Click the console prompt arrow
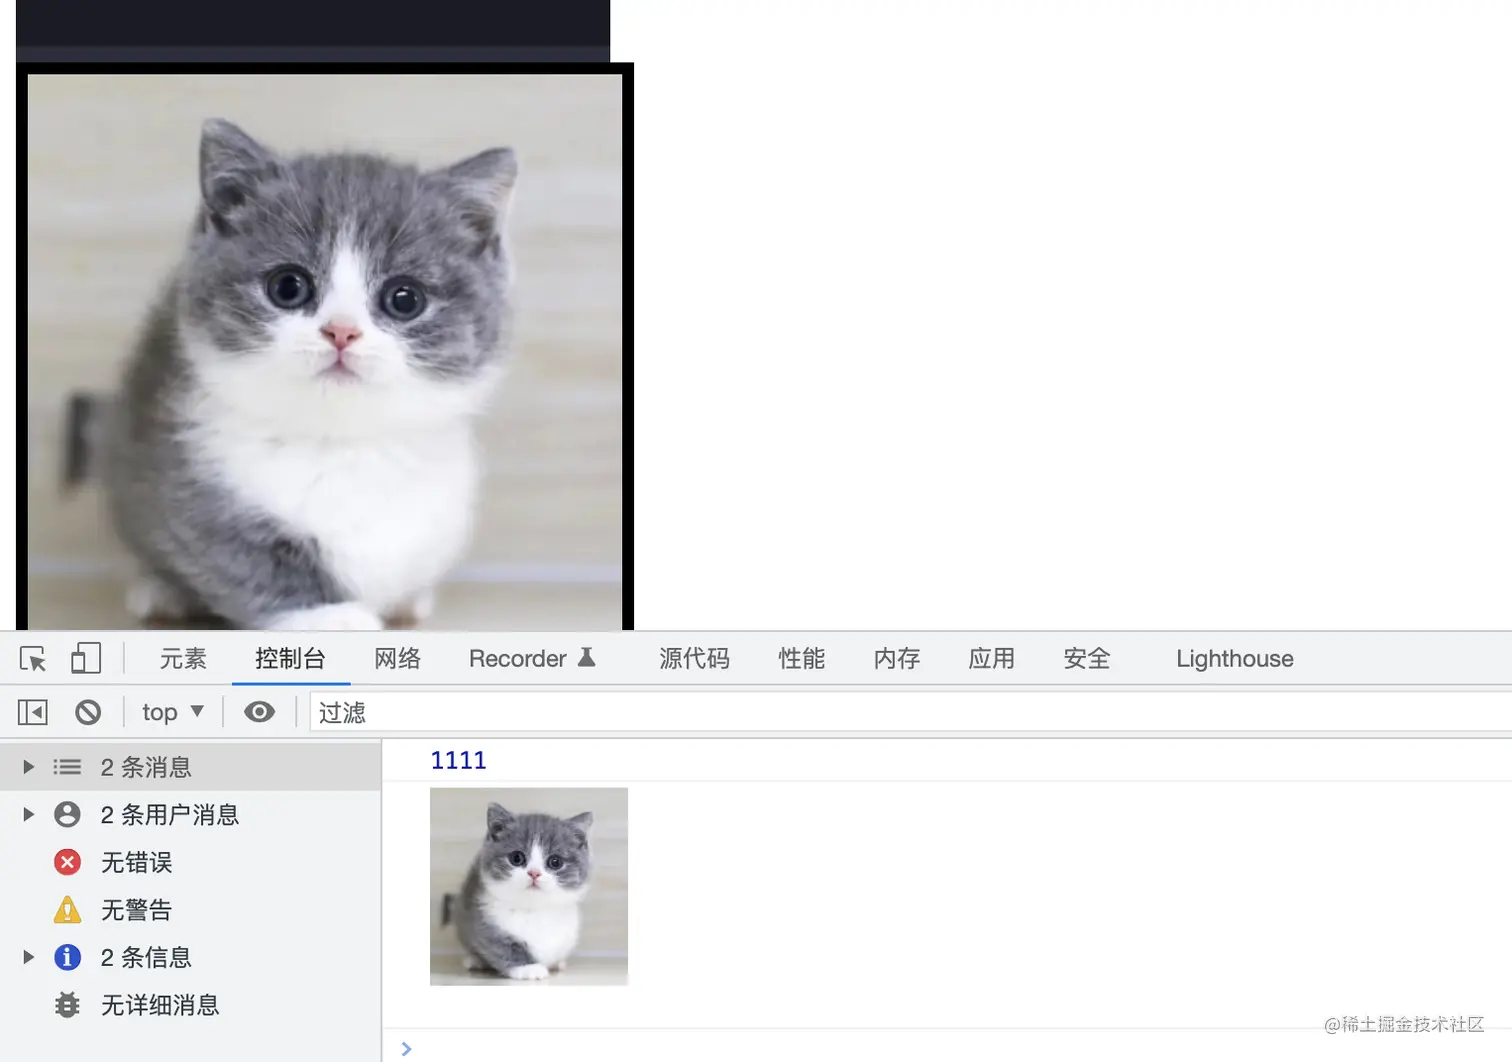Image resolution: width=1512 pixels, height=1062 pixels. click(x=406, y=1049)
